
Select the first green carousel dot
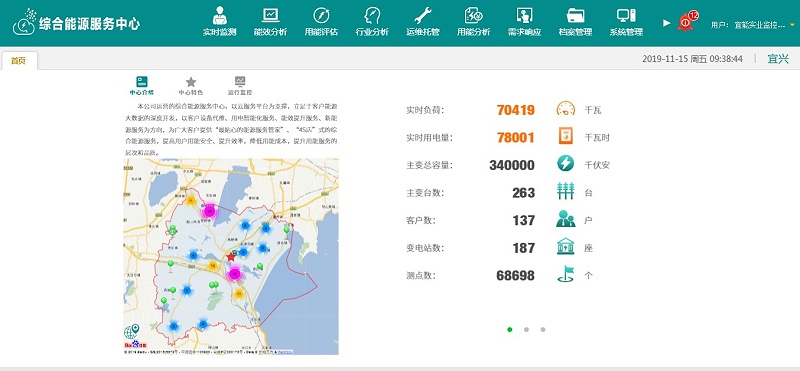click(510, 330)
